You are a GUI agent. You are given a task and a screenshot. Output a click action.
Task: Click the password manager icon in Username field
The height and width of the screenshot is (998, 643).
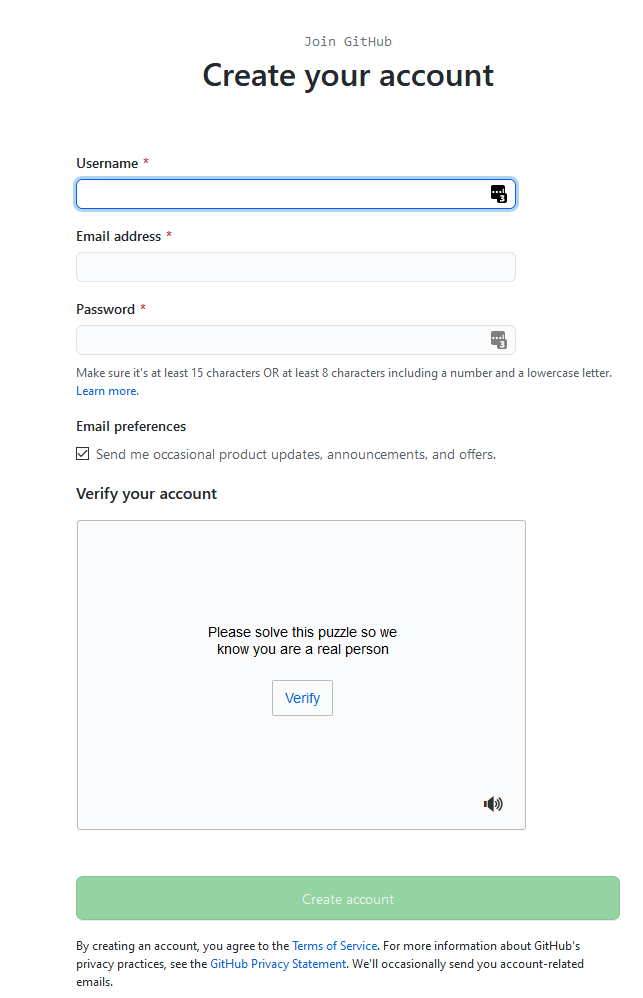tap(498, 194)
